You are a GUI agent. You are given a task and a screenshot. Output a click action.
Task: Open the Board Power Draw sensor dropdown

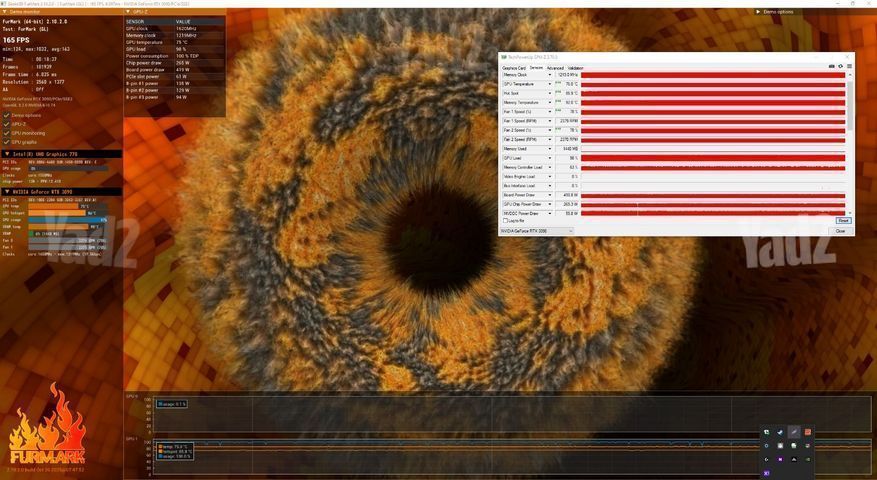tap(549, 195)
